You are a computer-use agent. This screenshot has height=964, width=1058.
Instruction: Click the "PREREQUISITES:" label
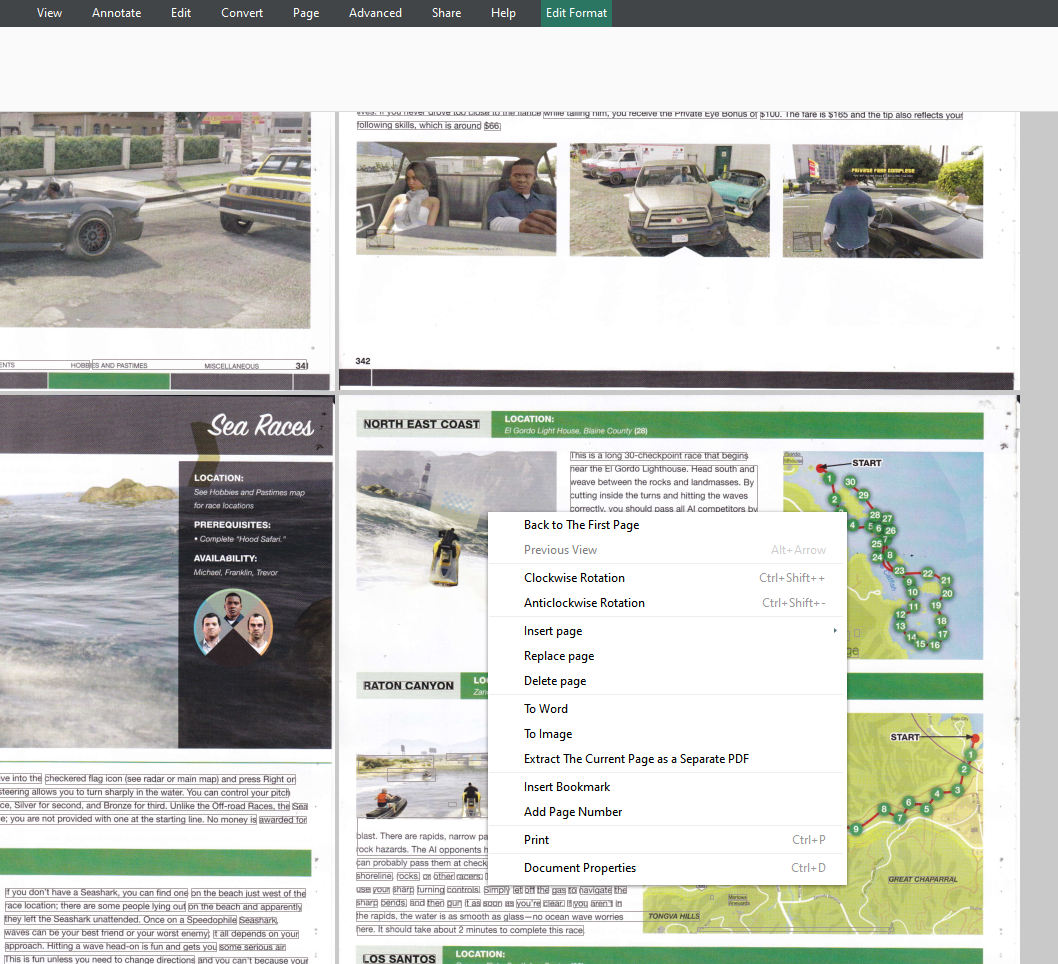(x=232, y=525)
